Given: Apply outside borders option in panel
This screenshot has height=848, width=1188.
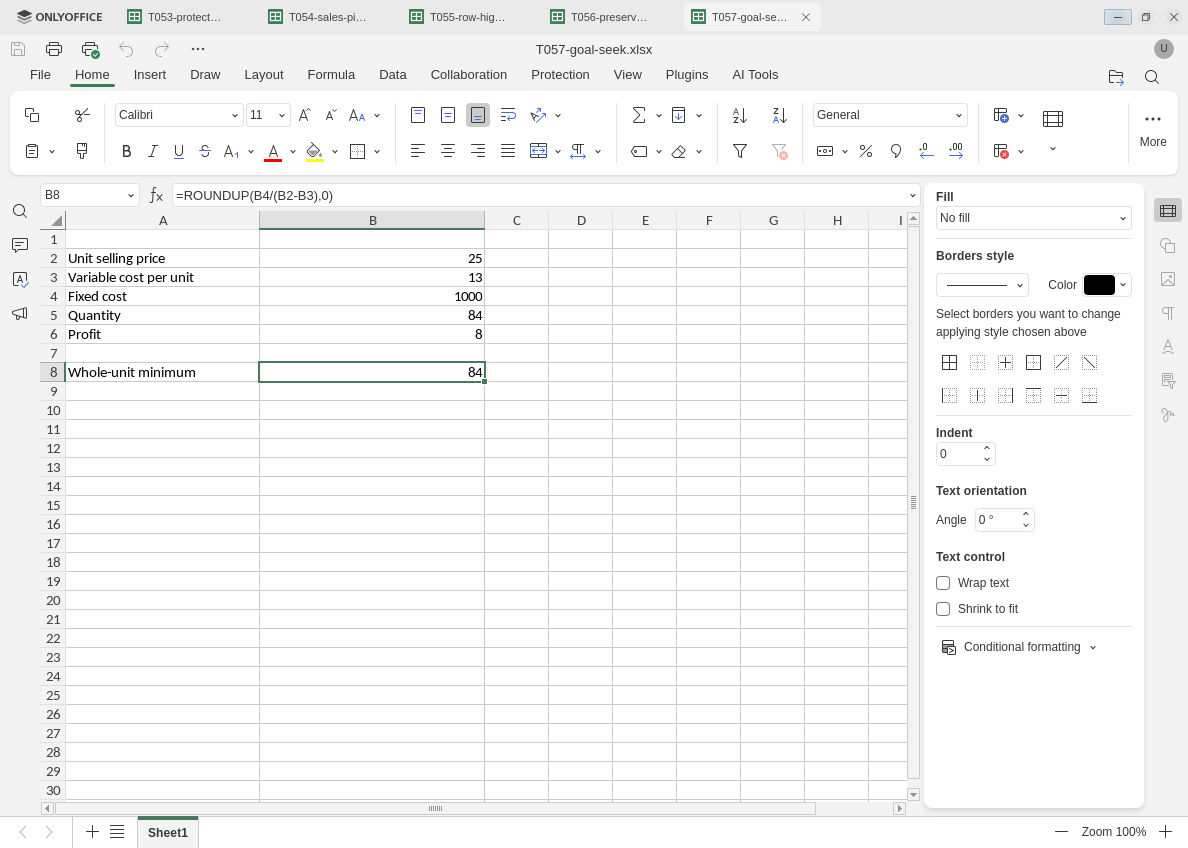Looking at the screenshot, I should 1033,363.
